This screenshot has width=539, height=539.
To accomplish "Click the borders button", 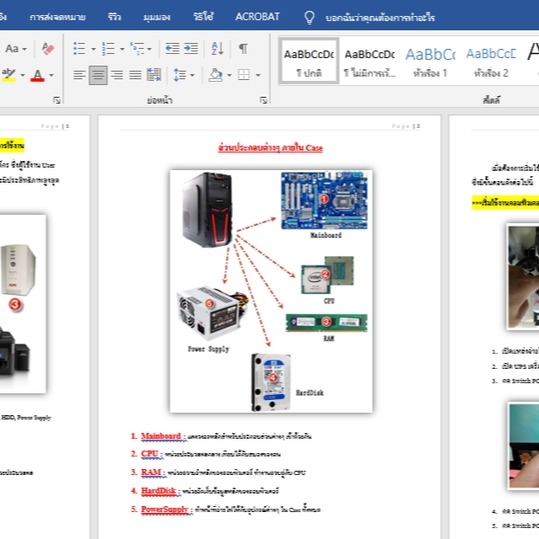I will [244, 75].
